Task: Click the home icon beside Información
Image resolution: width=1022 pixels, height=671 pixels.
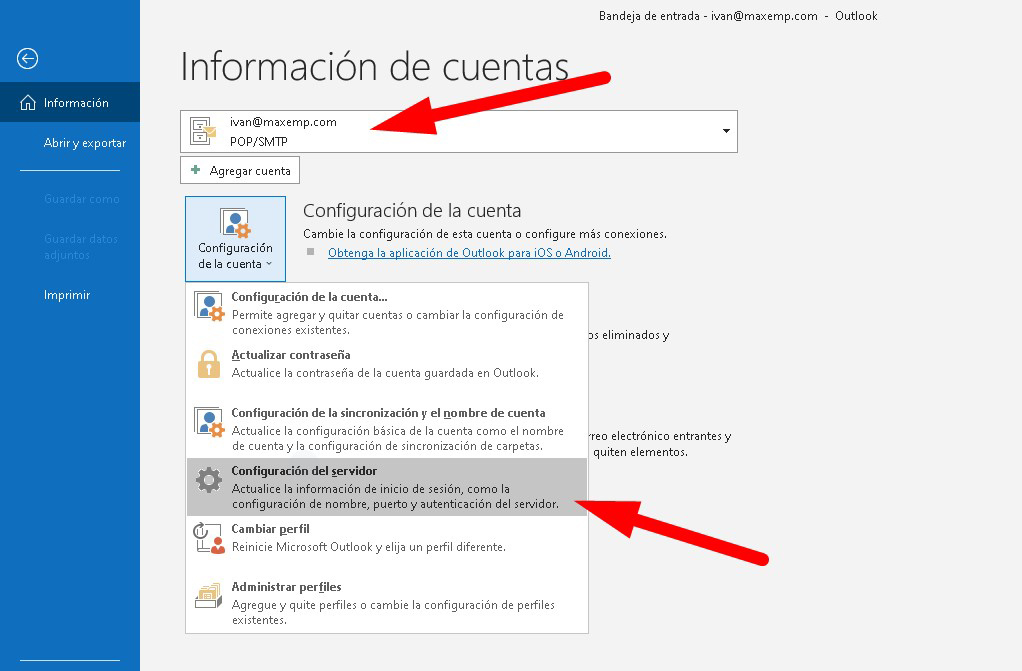Action: (x=28, y=103)
